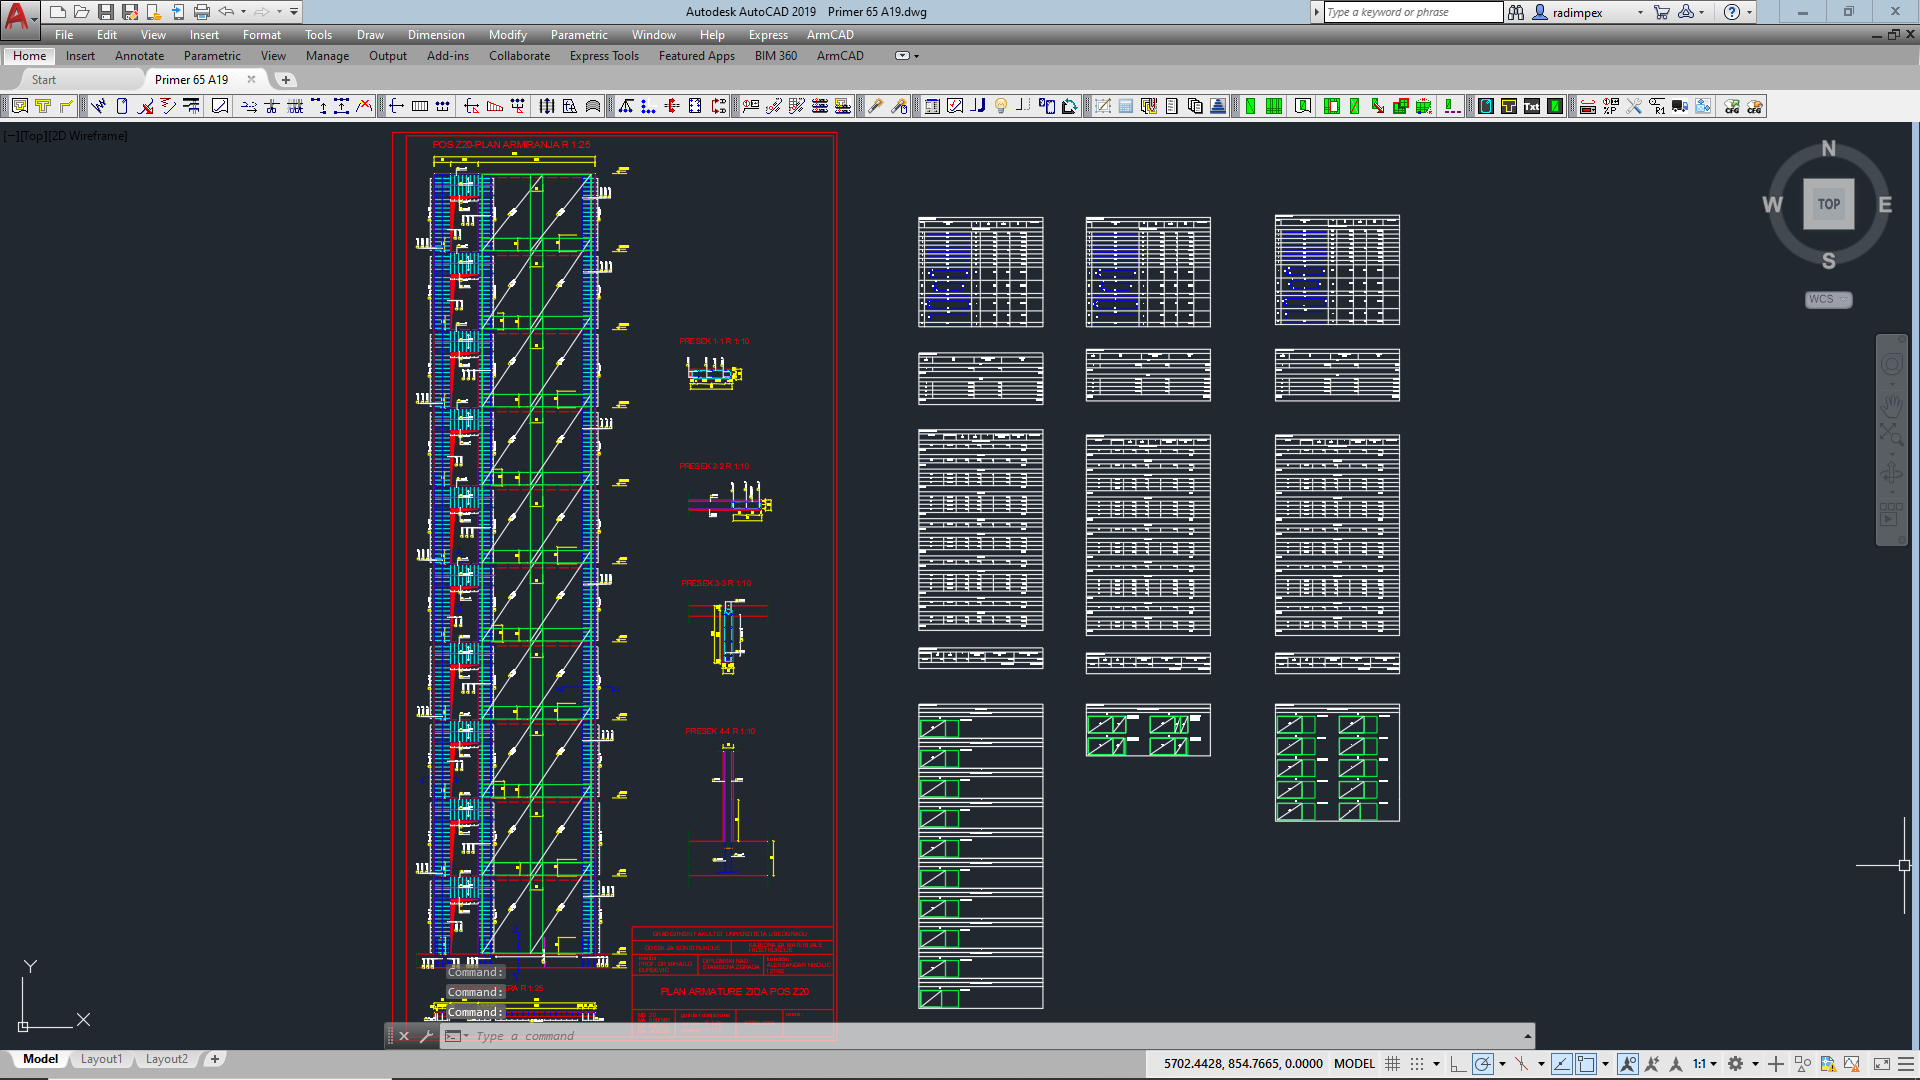Click the new drawing tab plus button

tap(286, 80)
